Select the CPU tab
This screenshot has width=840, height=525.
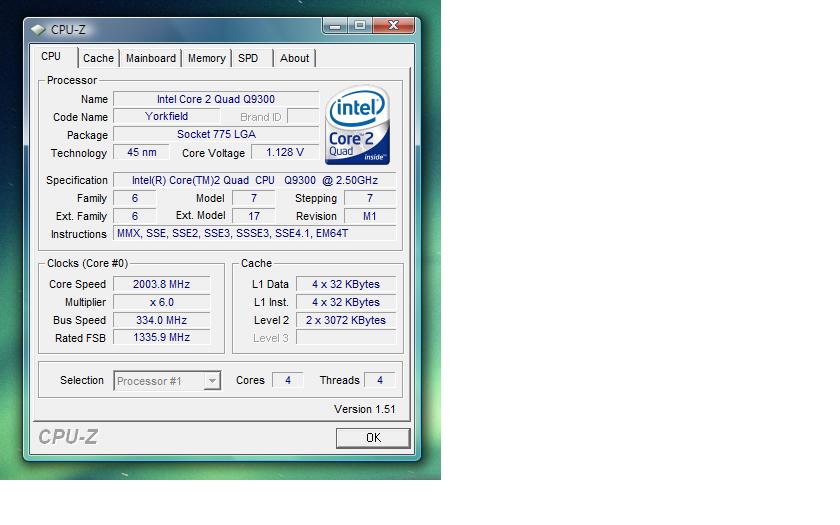coord(51,57)
